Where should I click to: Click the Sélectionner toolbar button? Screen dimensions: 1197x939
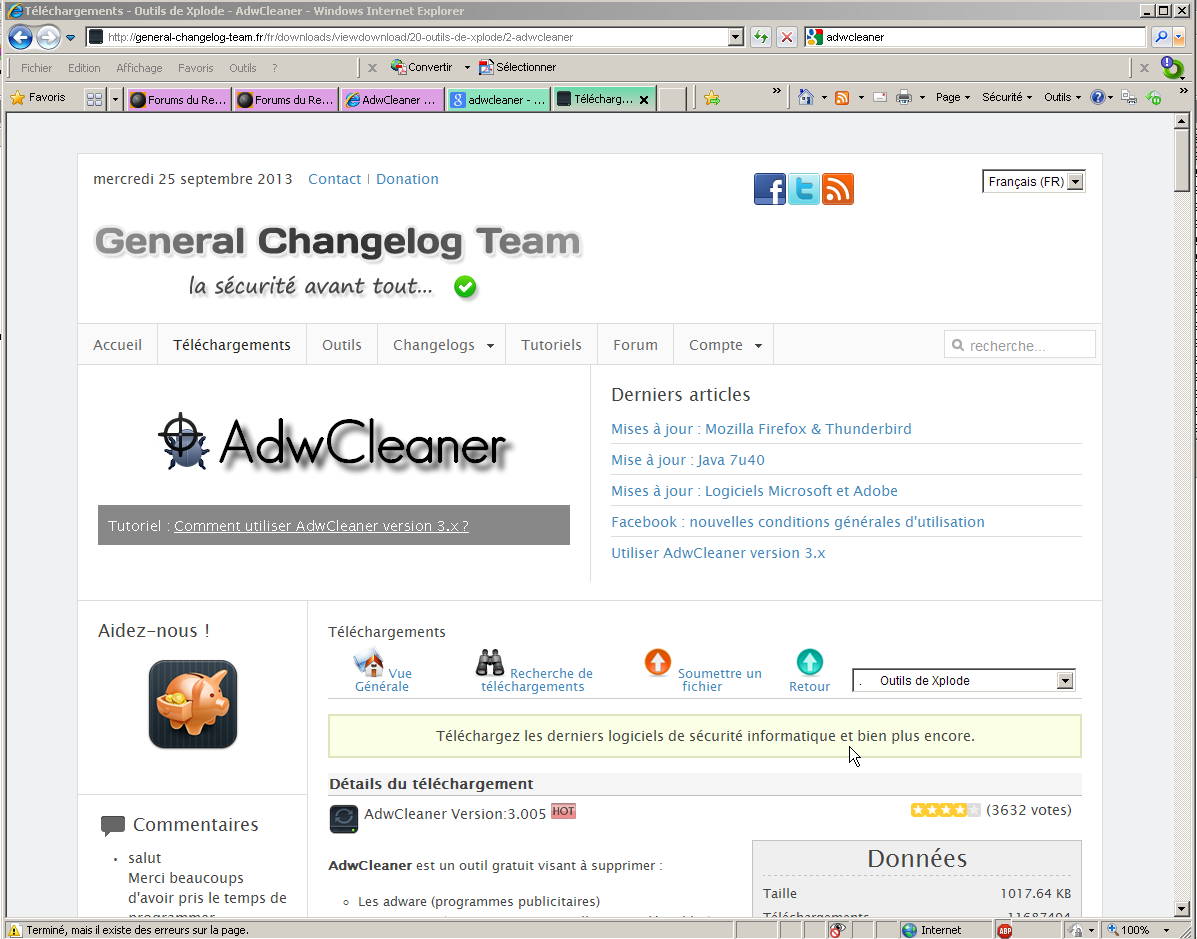click(518, 67)
